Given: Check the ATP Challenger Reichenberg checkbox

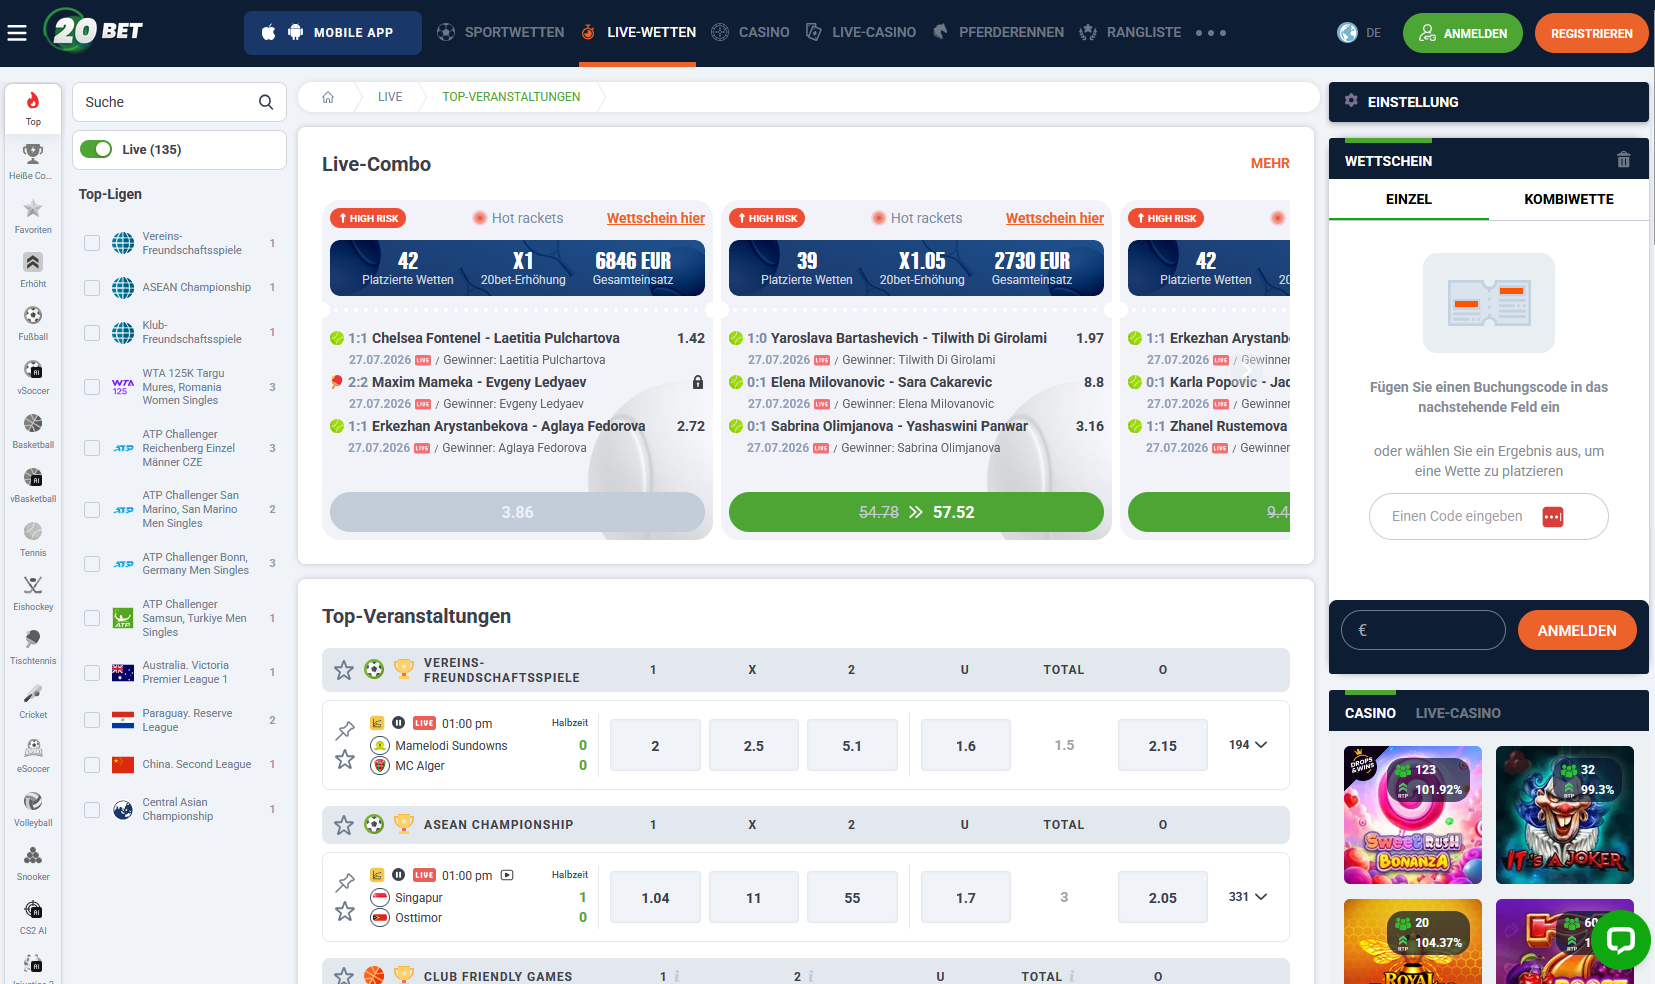Looking at the screenshot, I should (92, 448).
